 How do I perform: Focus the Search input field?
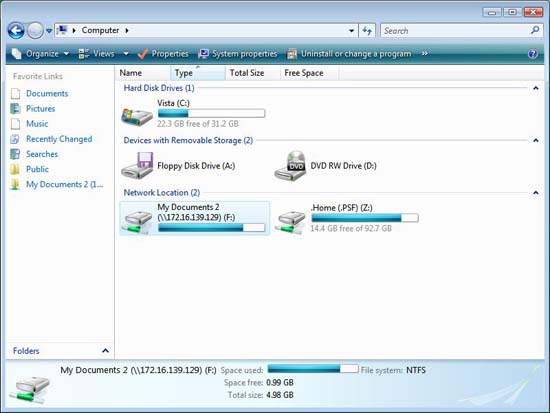click(x=455, y=31)
